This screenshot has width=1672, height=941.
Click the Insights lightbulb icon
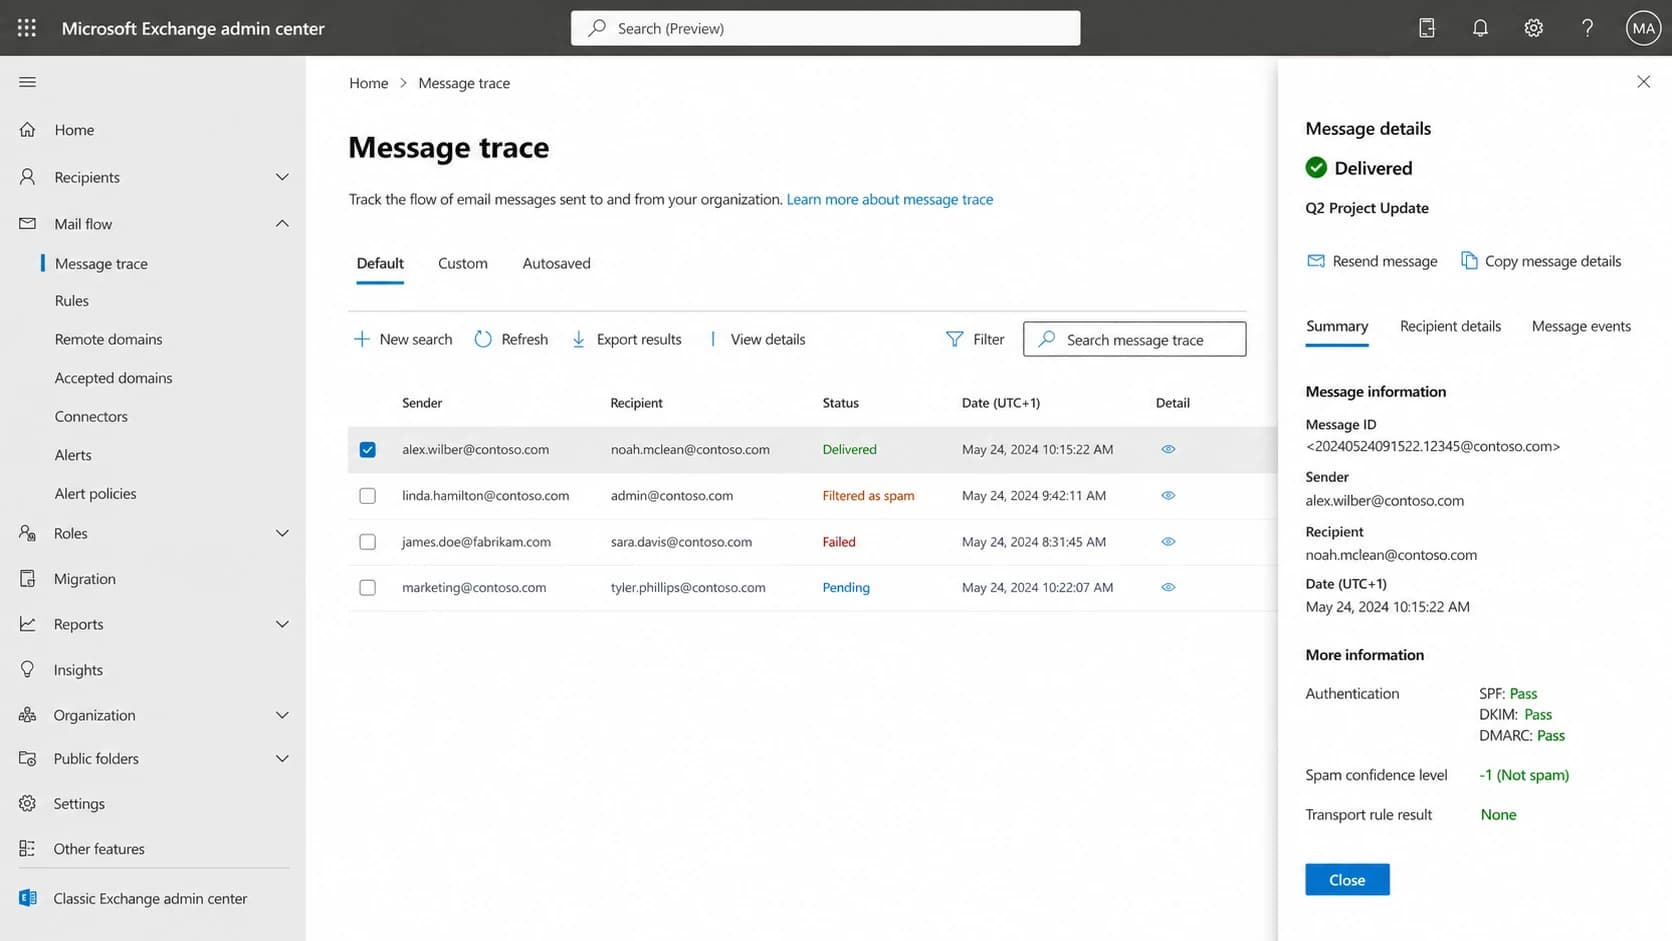click(x=27, y=669)
